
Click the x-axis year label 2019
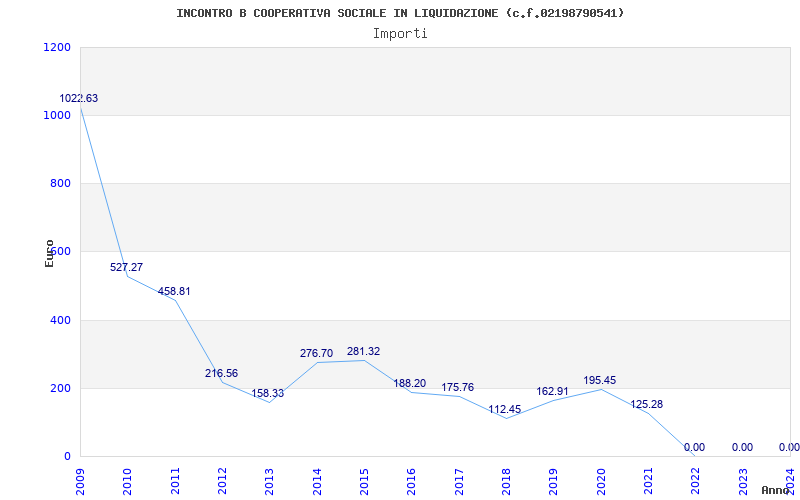554,481
